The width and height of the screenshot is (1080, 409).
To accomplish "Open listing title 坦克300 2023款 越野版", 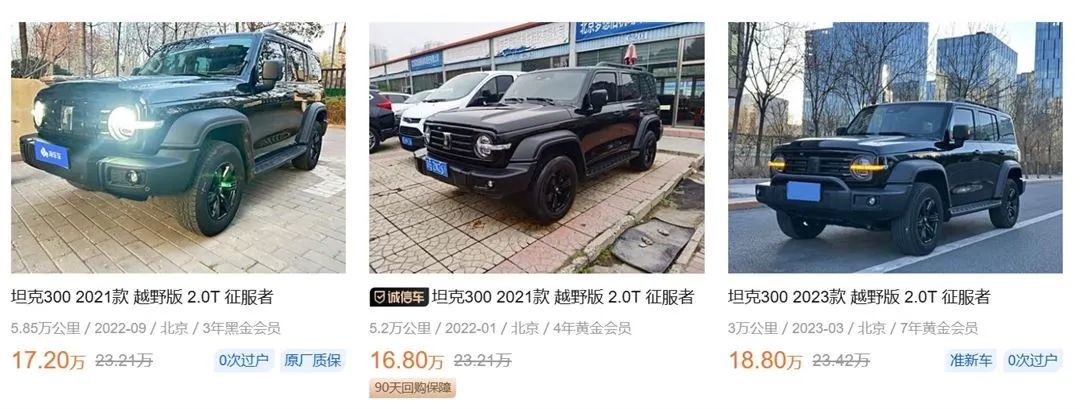I will coord(859,297).
